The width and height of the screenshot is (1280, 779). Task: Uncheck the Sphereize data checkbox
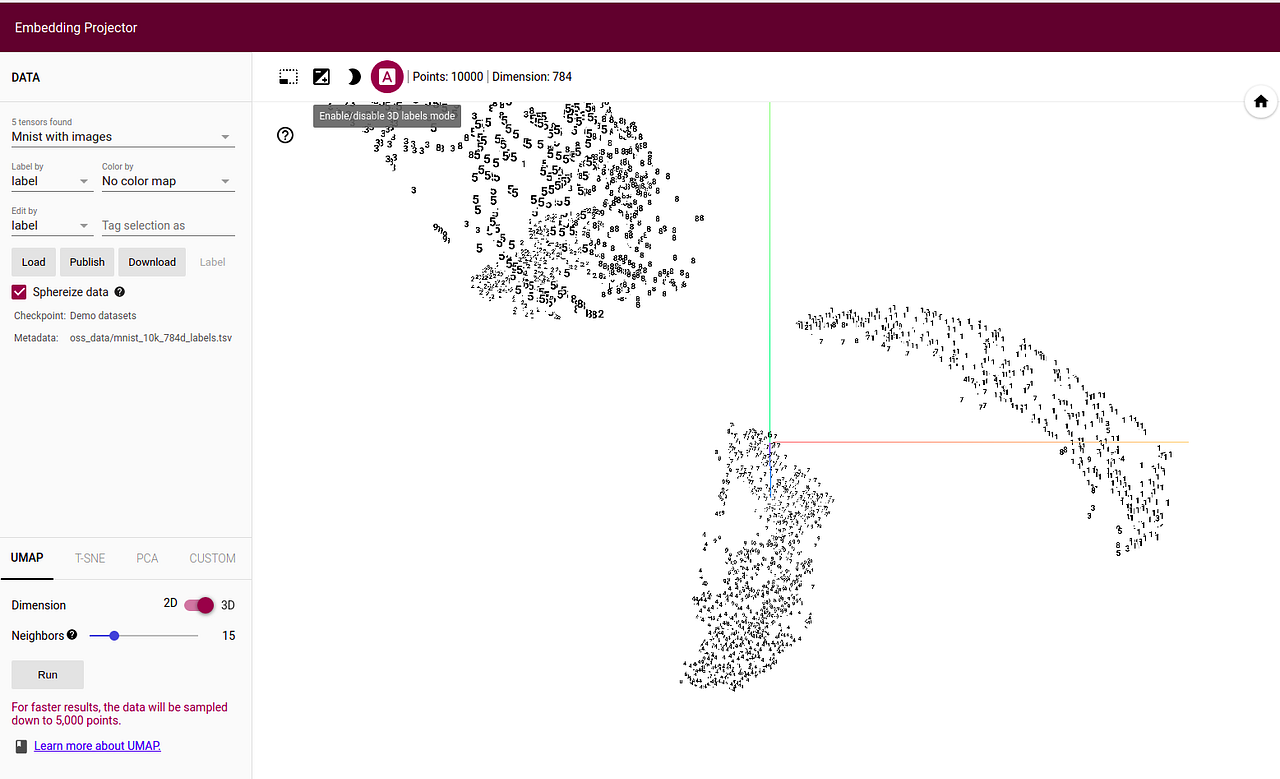pyautogui.click(x=18, y=292)
